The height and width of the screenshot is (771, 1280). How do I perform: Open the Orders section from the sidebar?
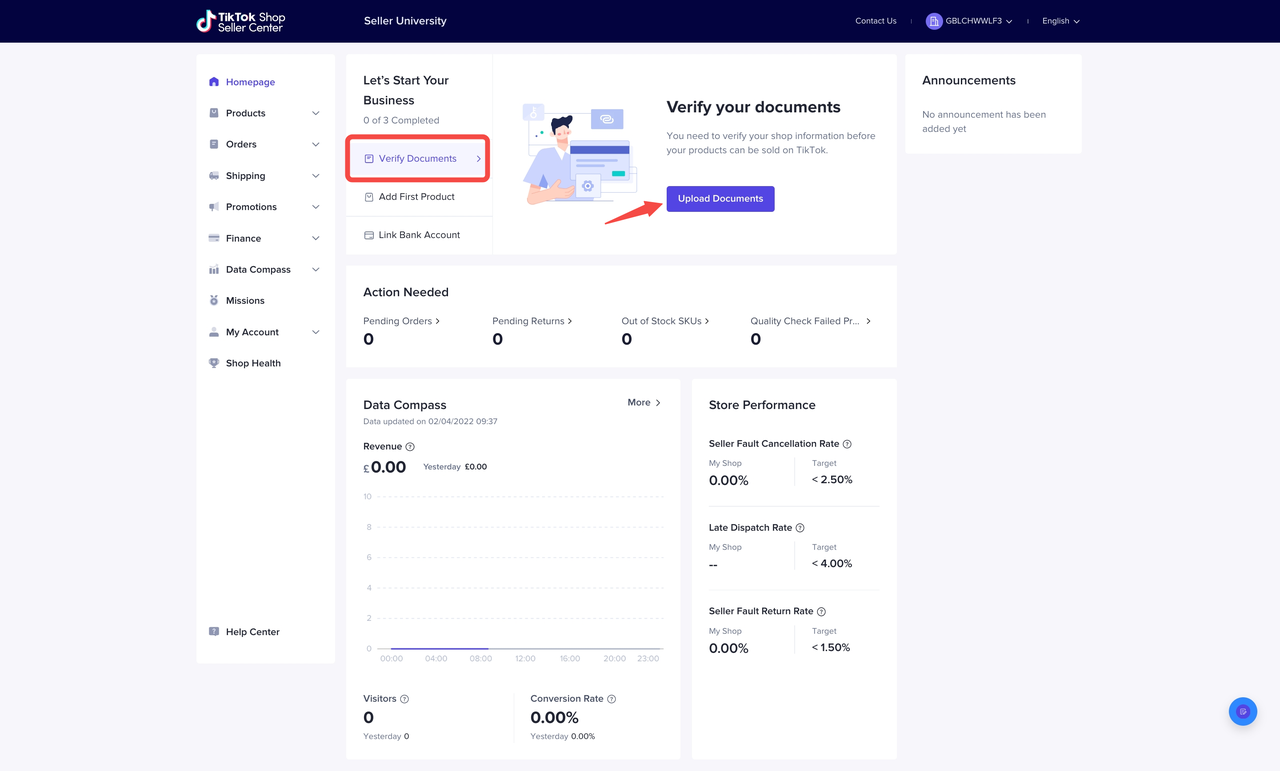coord(240,144)
